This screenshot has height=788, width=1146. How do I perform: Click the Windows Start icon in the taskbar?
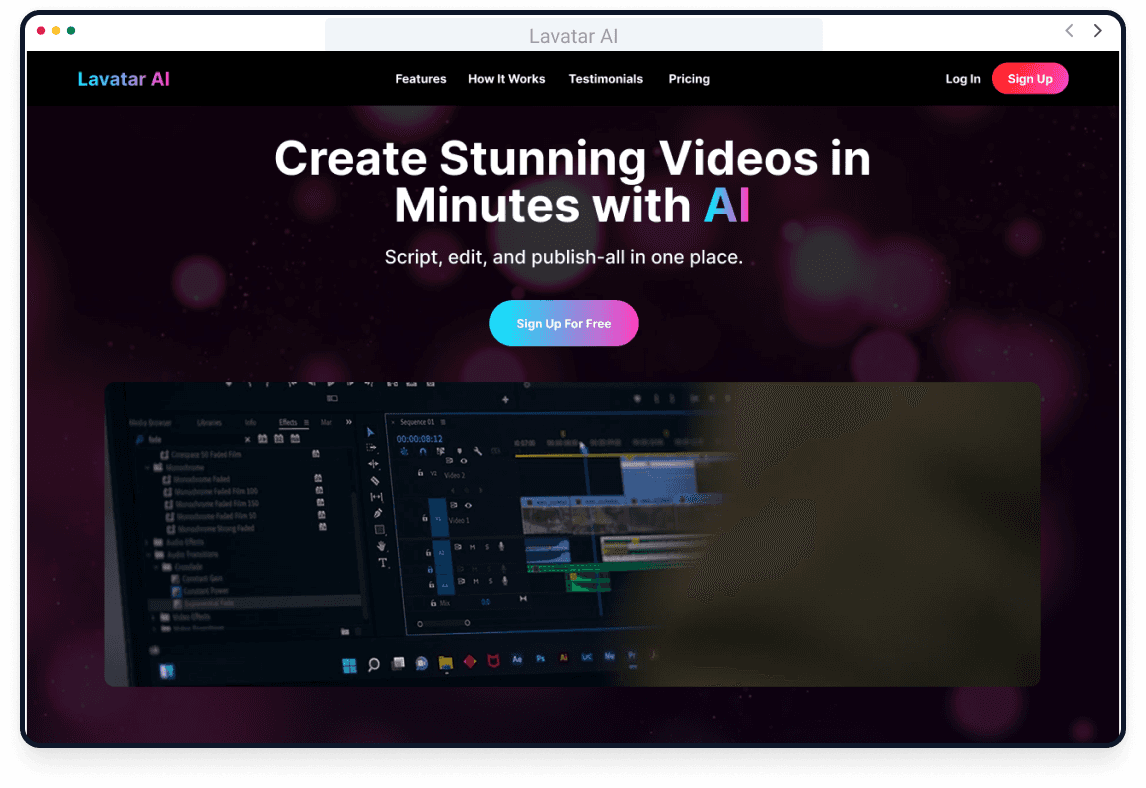(349, 663)
